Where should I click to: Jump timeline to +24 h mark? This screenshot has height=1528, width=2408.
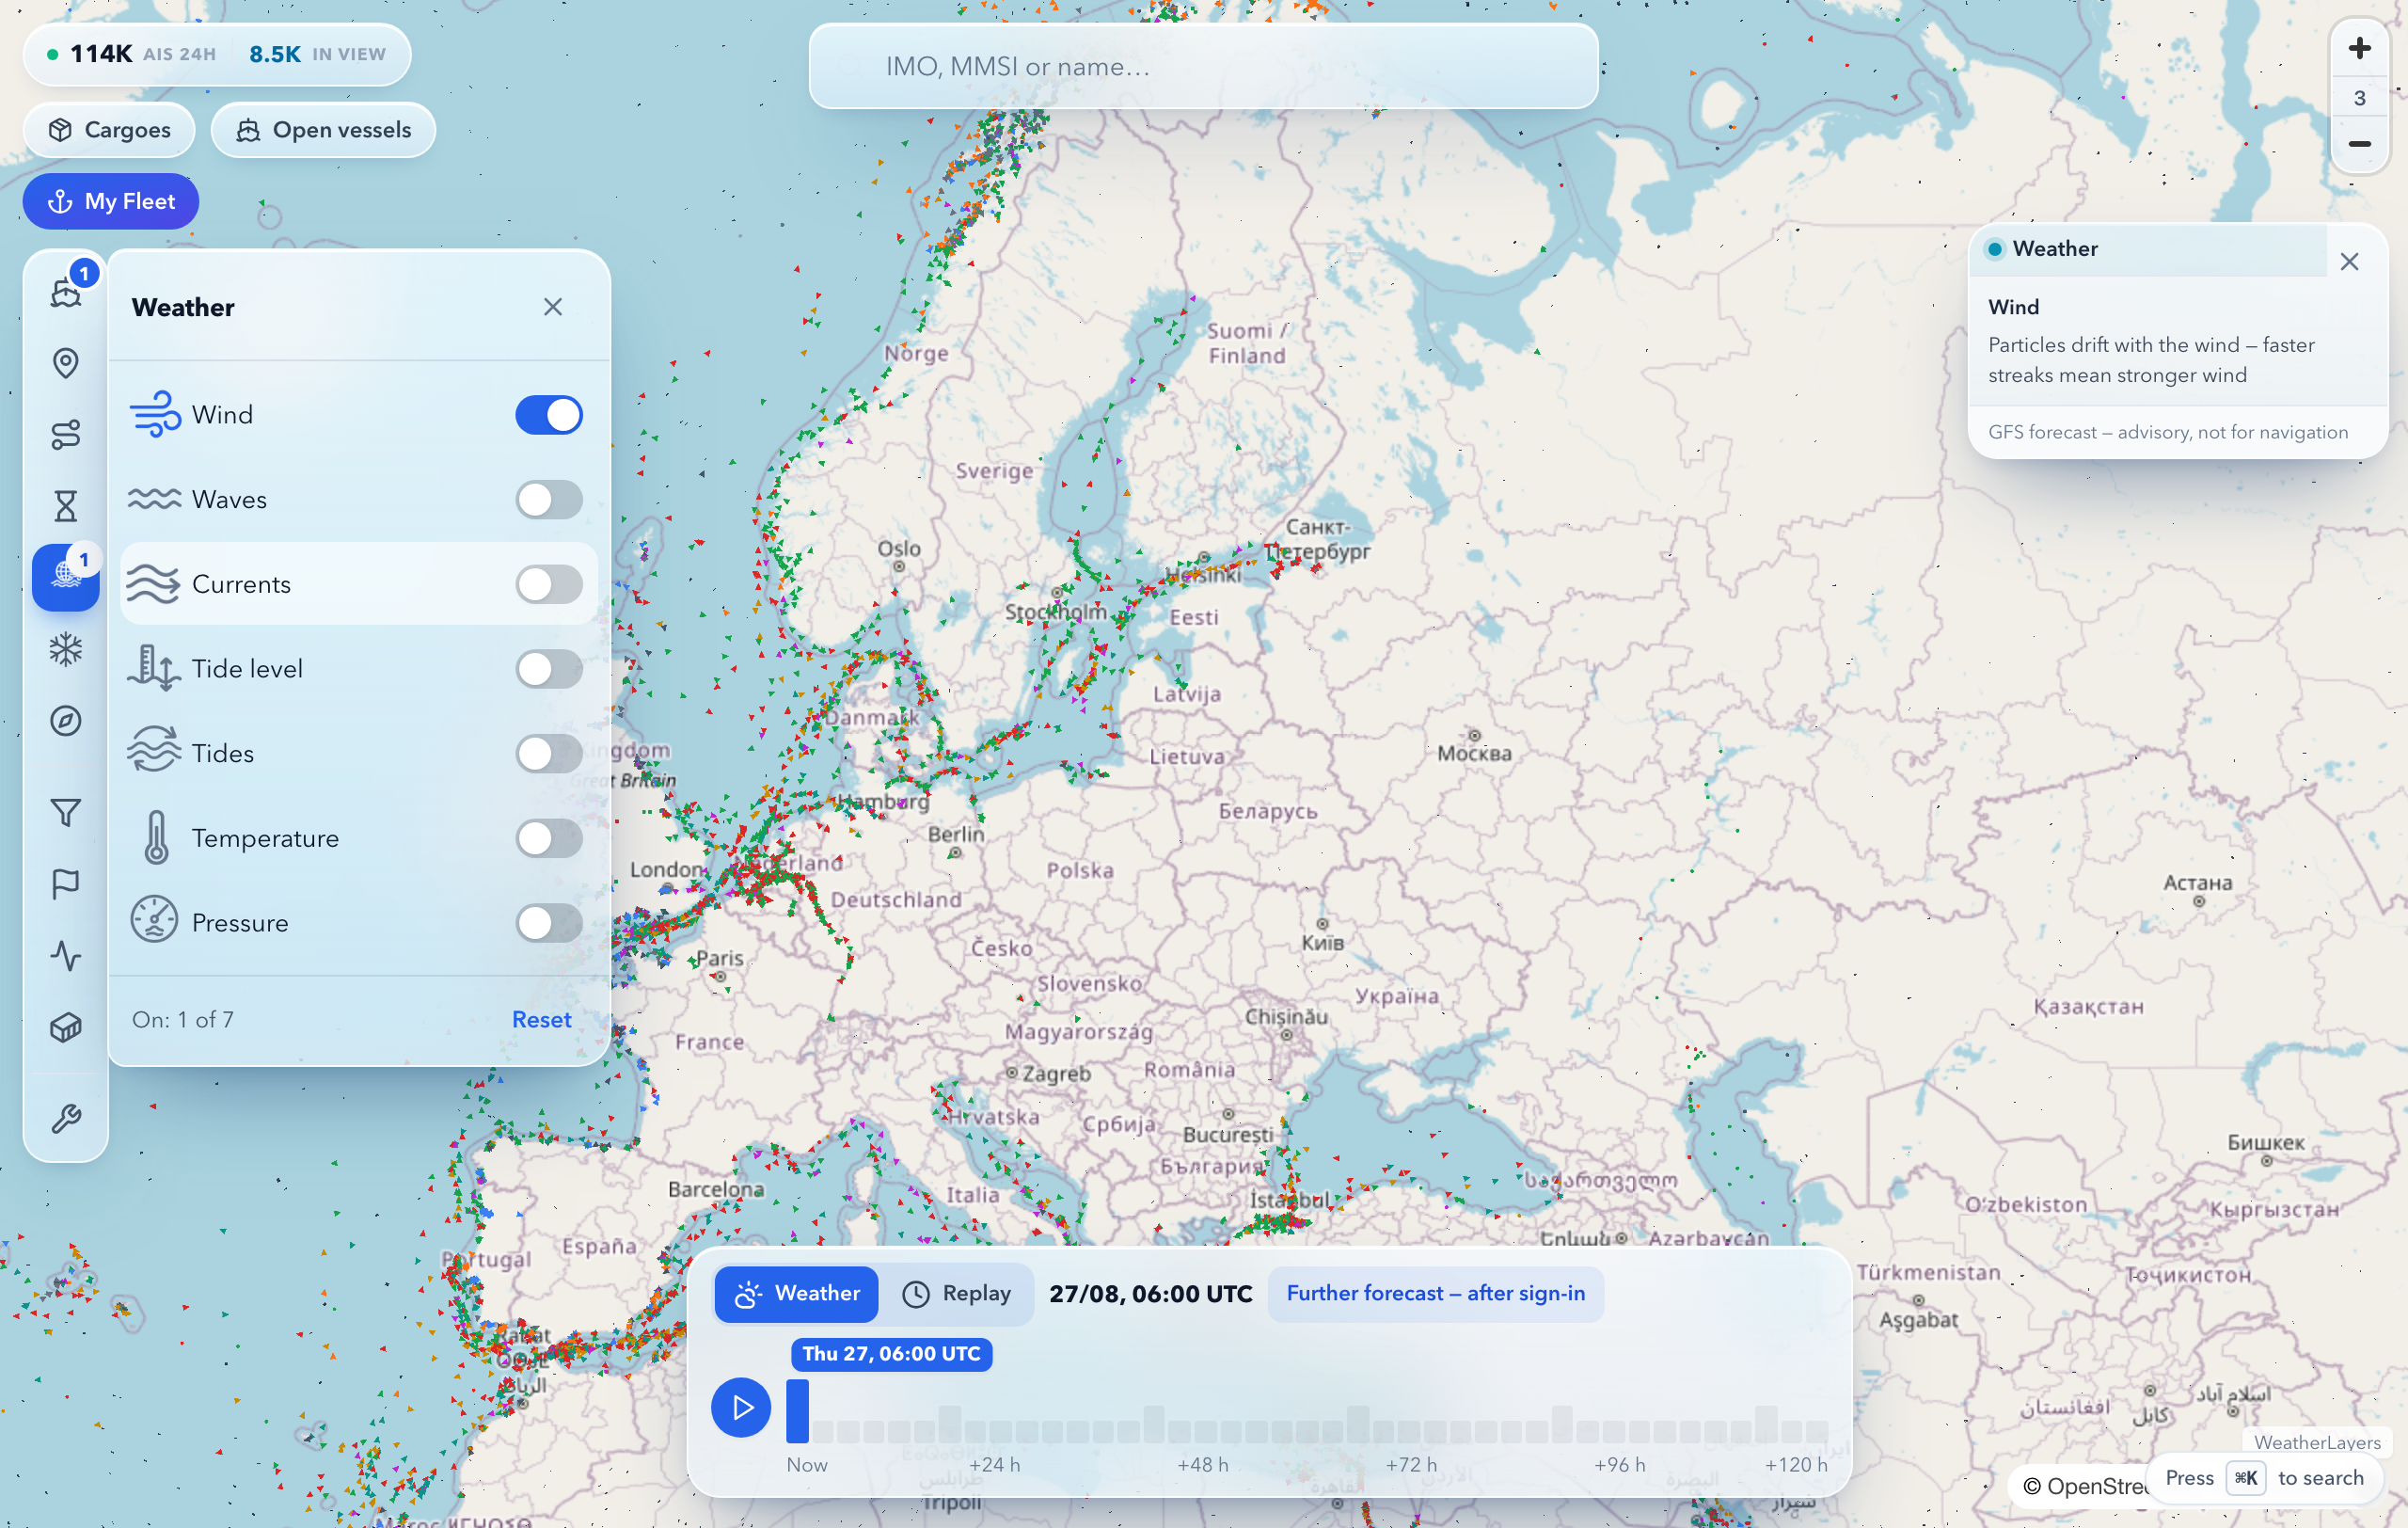[995, 1464]
